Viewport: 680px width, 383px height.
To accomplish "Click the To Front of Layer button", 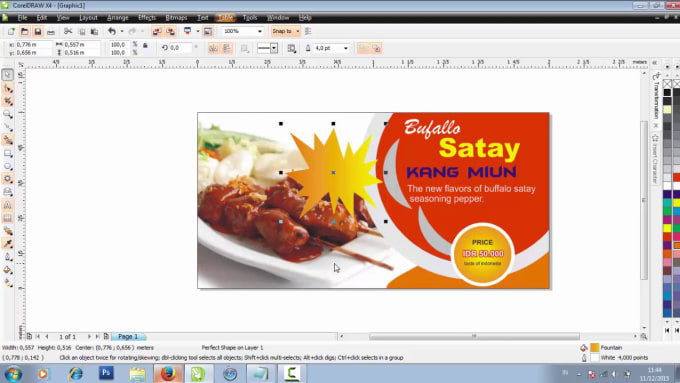I will coord(363,48).
